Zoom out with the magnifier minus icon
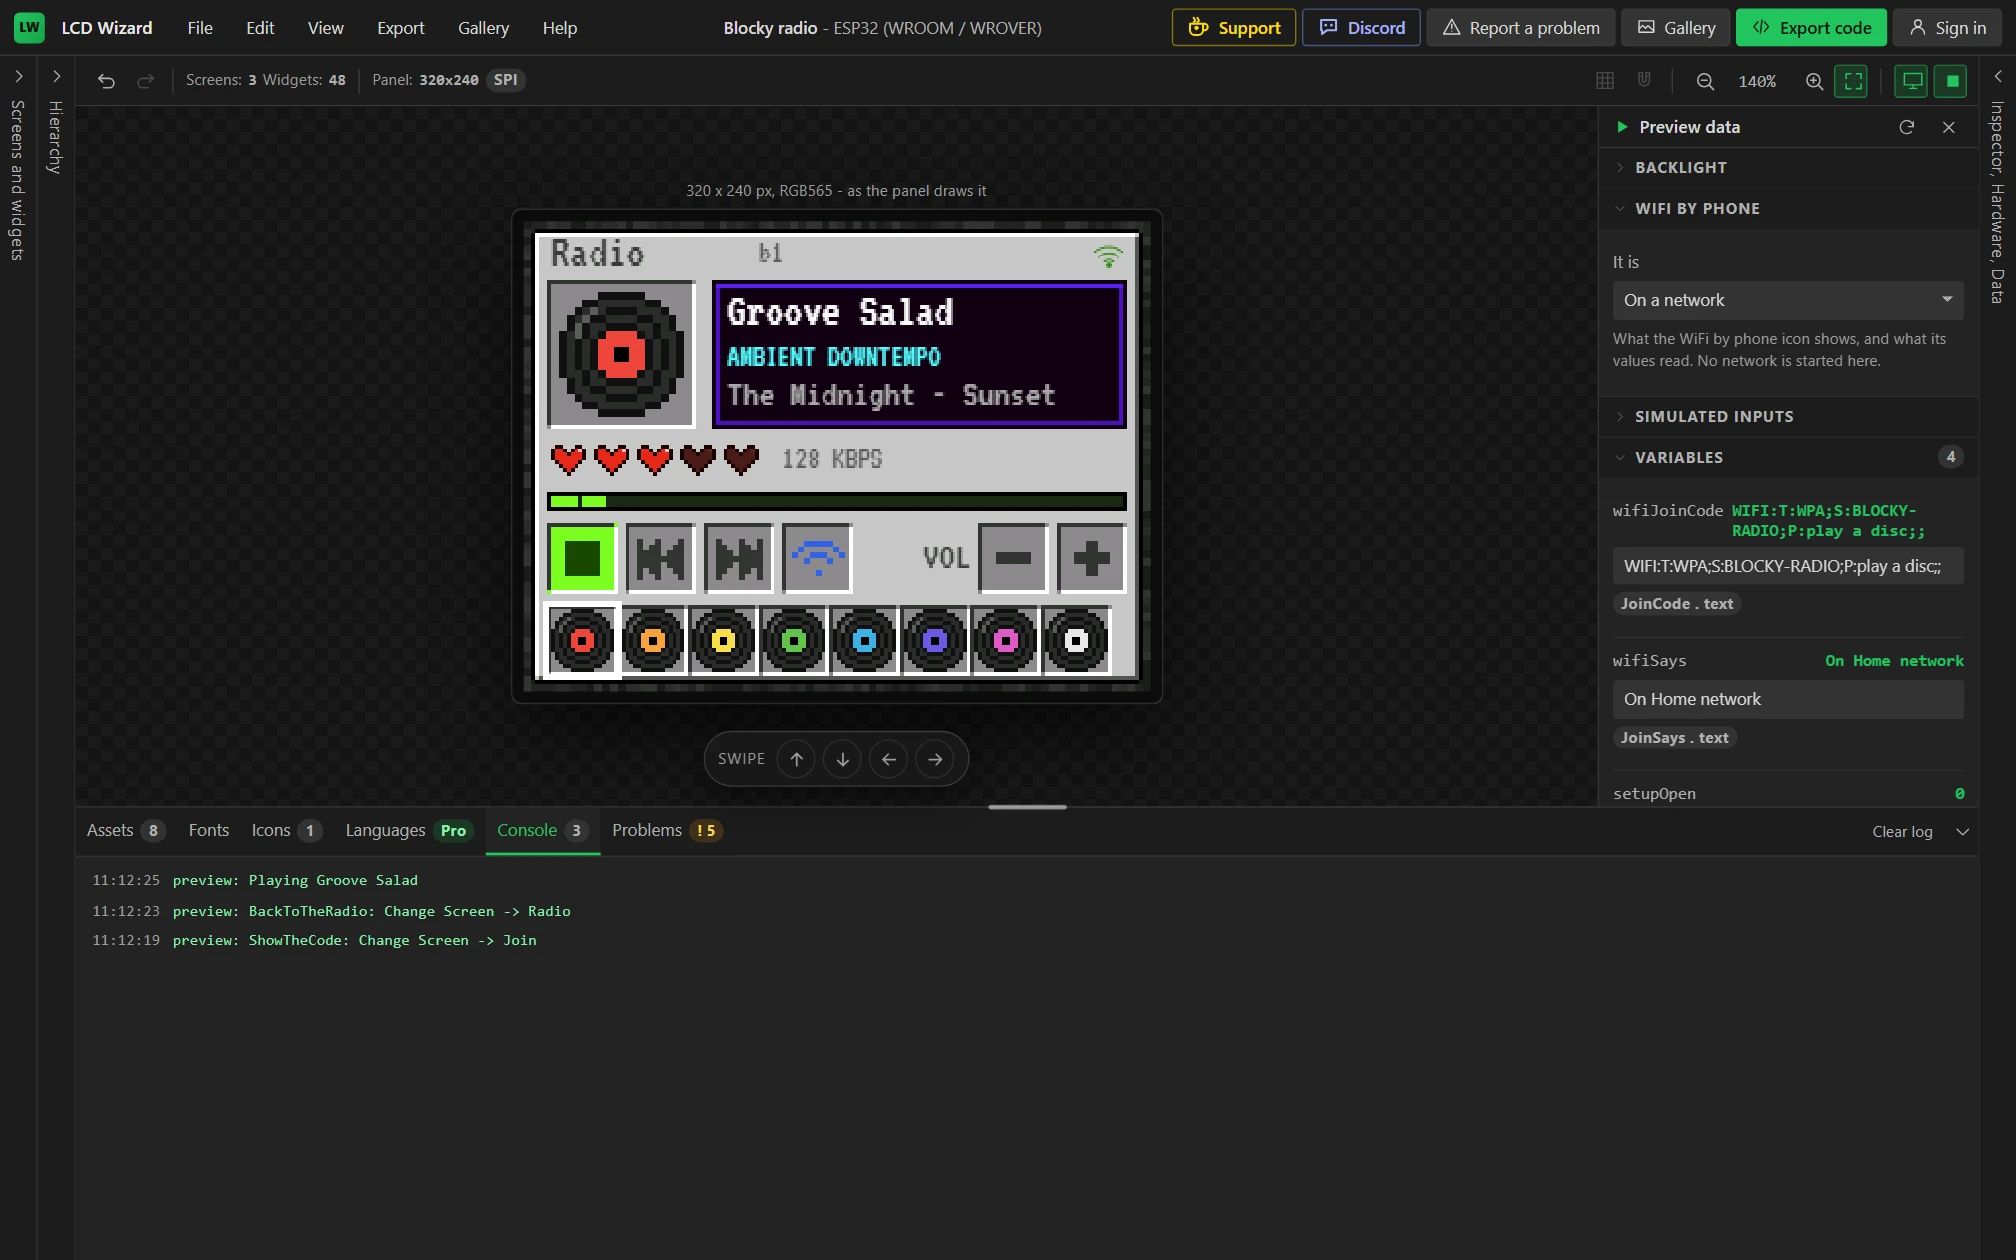Viewport: 2016px width, 1260px height. 1705,81
